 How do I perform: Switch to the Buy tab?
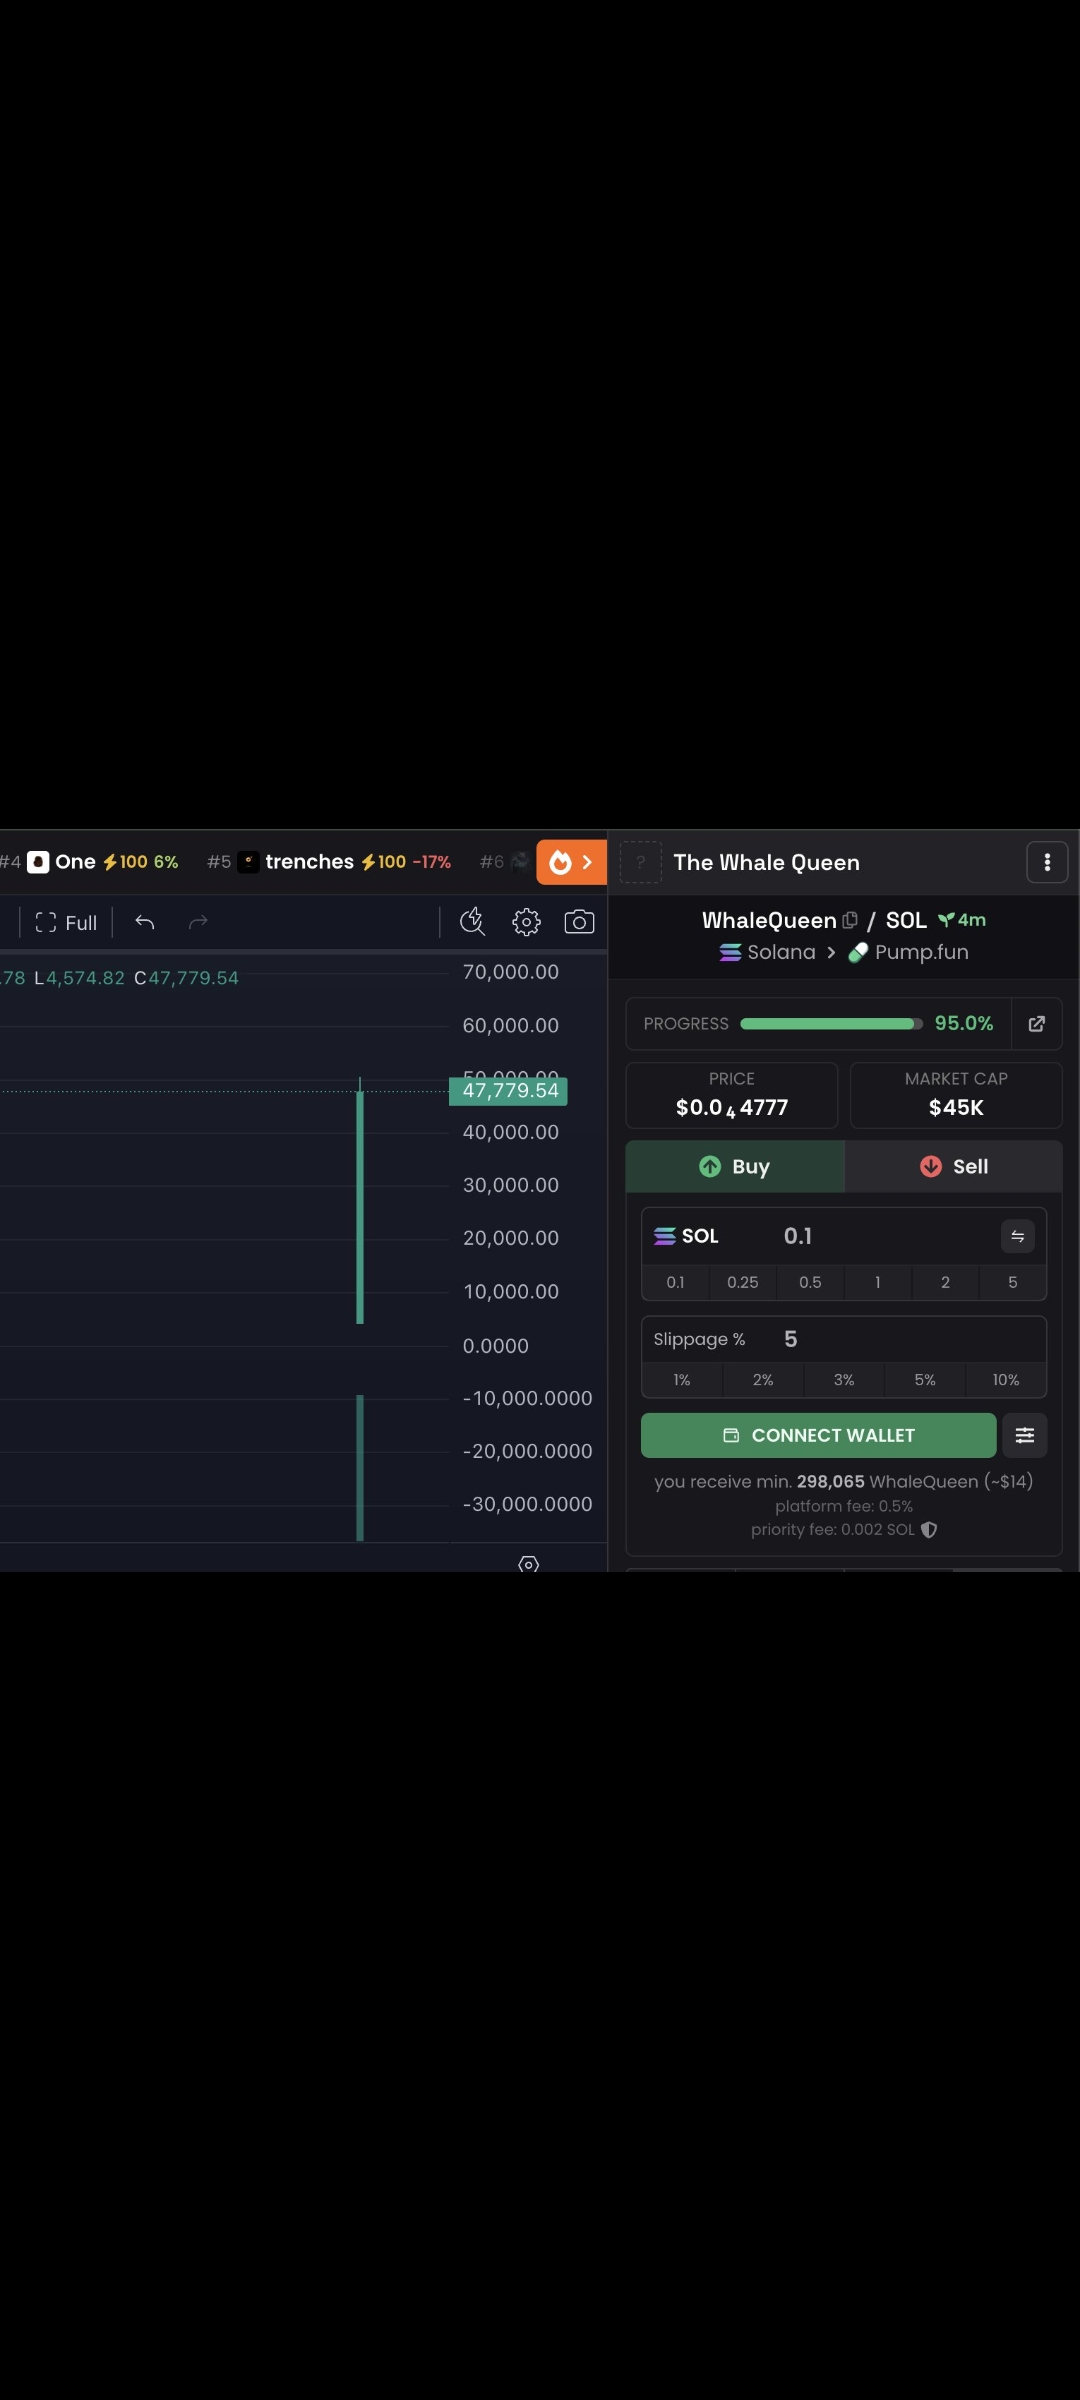[x=735, y=1166]
